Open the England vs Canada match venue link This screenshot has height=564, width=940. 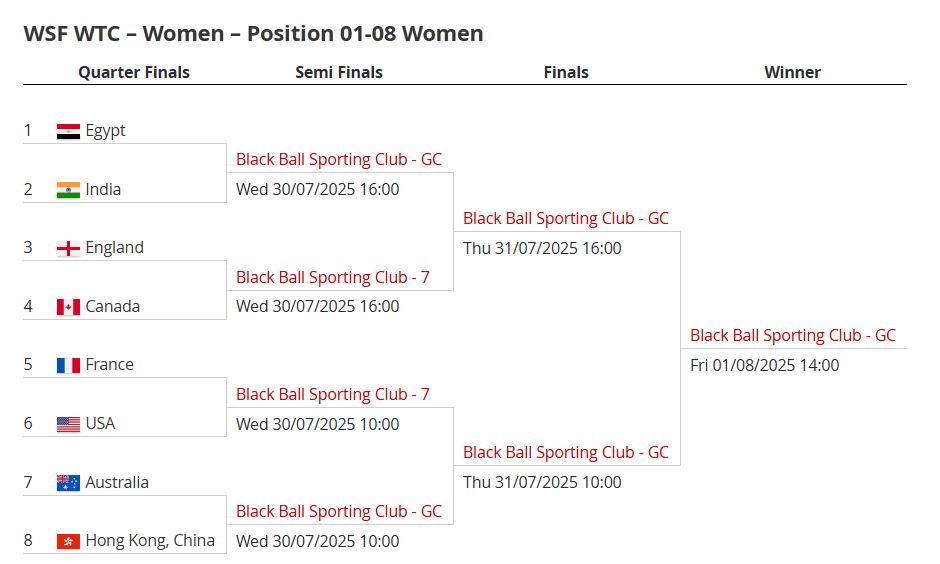[332, 277]
